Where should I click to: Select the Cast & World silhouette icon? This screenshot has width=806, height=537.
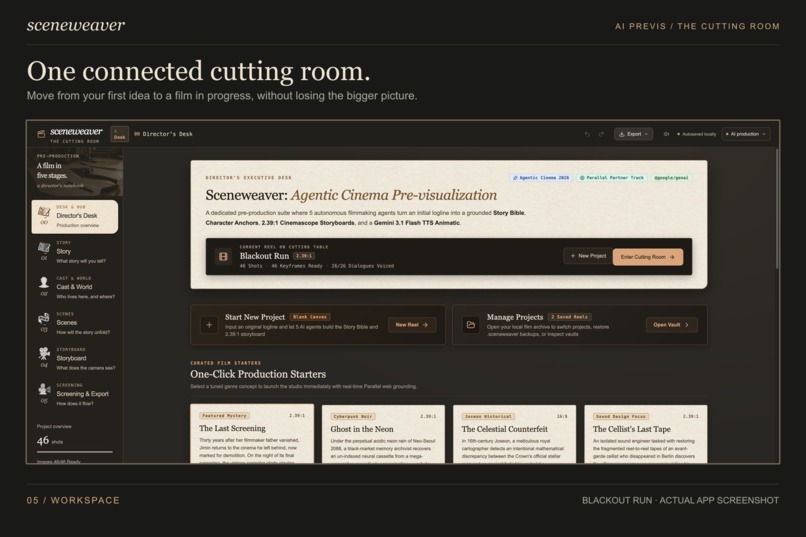(x=44, y=282)
